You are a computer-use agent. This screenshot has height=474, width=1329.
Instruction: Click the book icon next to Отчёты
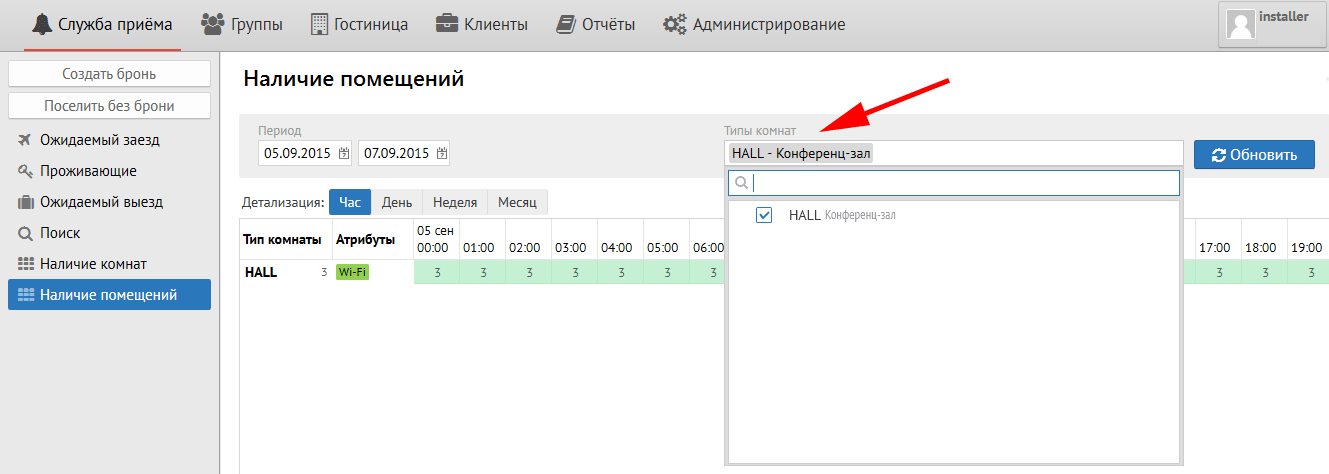566,24
